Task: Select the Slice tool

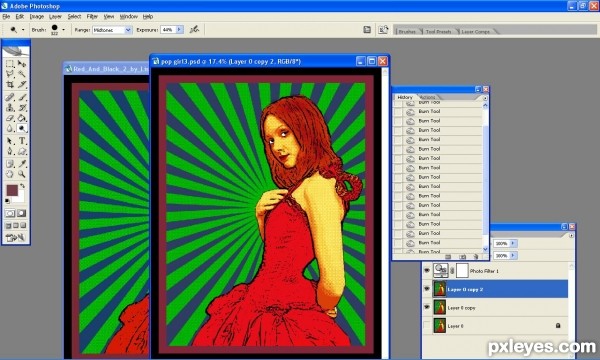Action: pyautogui.click(x=22, y=84)
